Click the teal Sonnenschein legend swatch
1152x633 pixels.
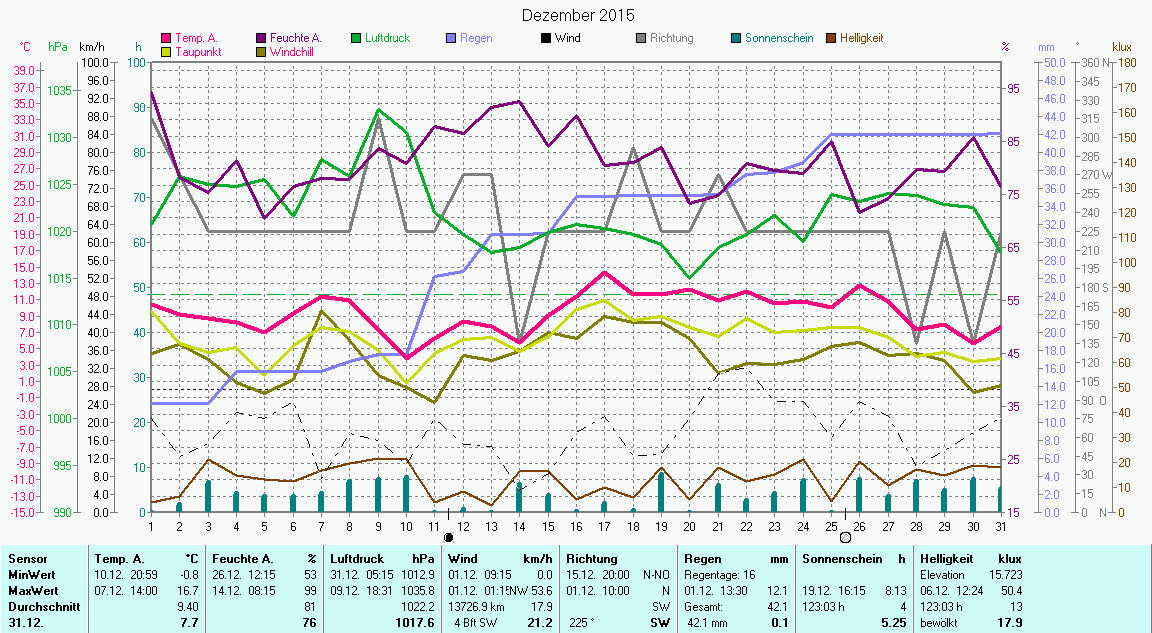coord(736,39)
